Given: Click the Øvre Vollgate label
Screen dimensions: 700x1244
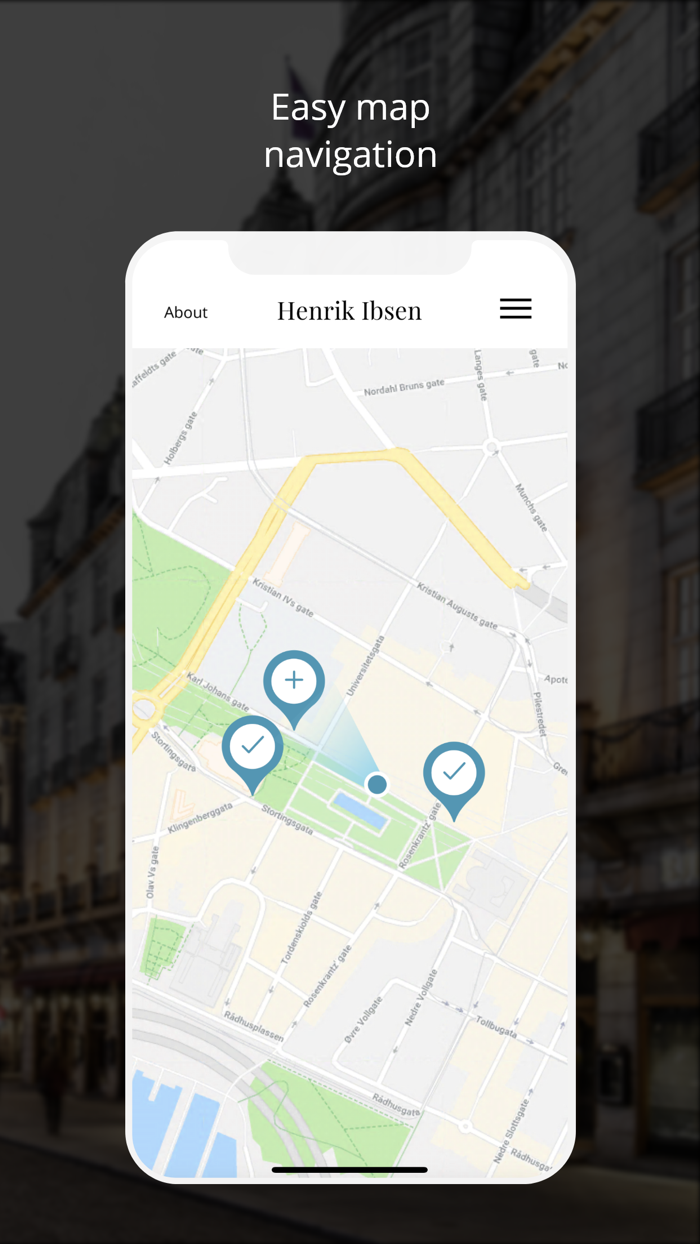Looking at the screenshot, I should click(x=363, y=1019).
